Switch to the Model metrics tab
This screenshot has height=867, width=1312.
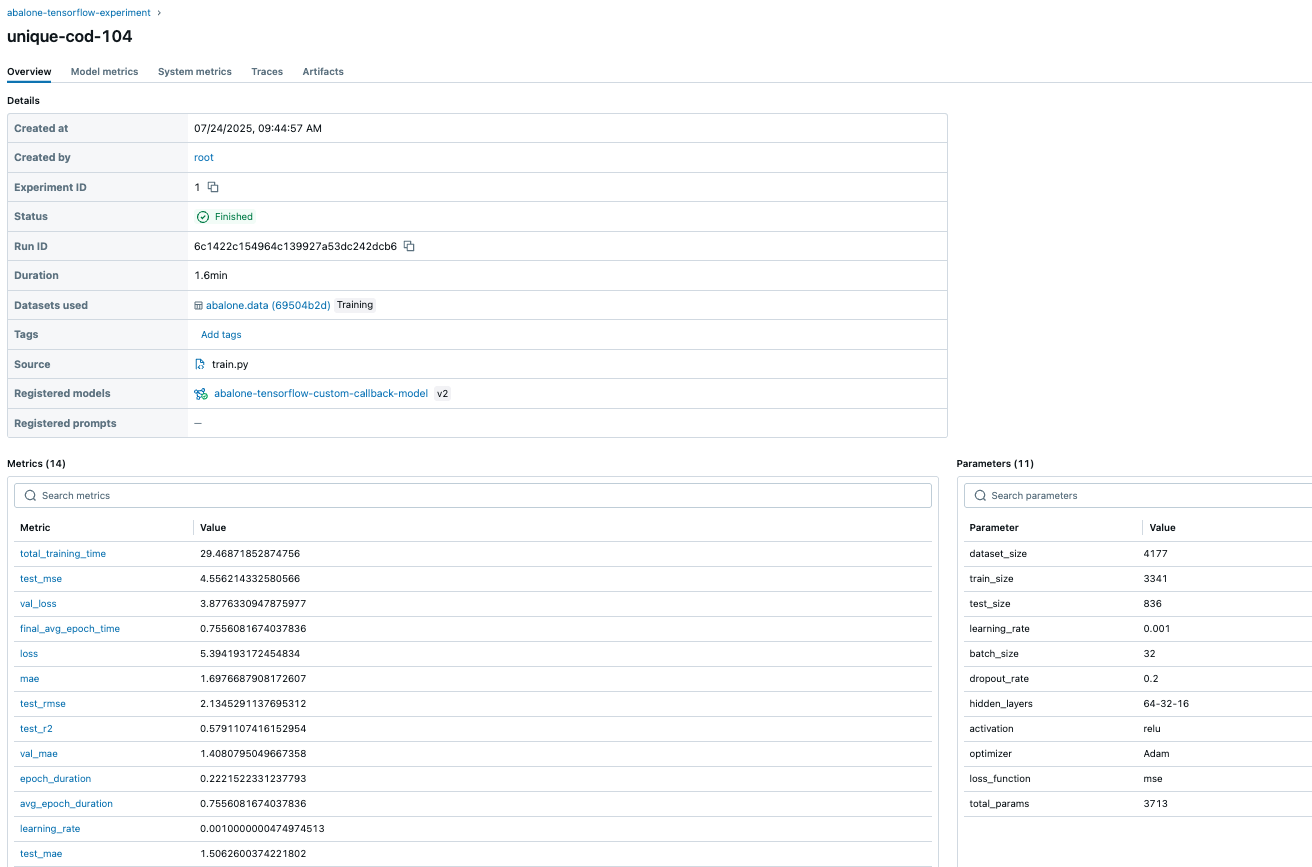click(x=104, y=71)
